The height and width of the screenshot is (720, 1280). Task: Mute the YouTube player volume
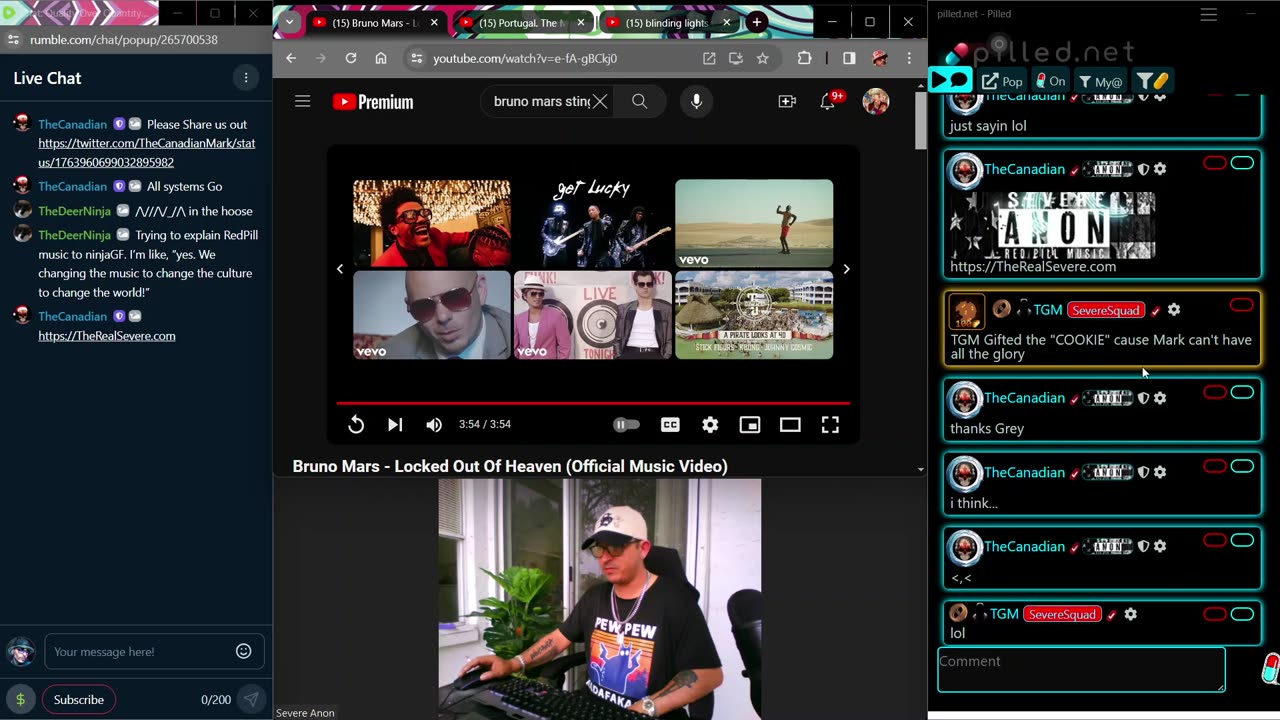(434, 425)
